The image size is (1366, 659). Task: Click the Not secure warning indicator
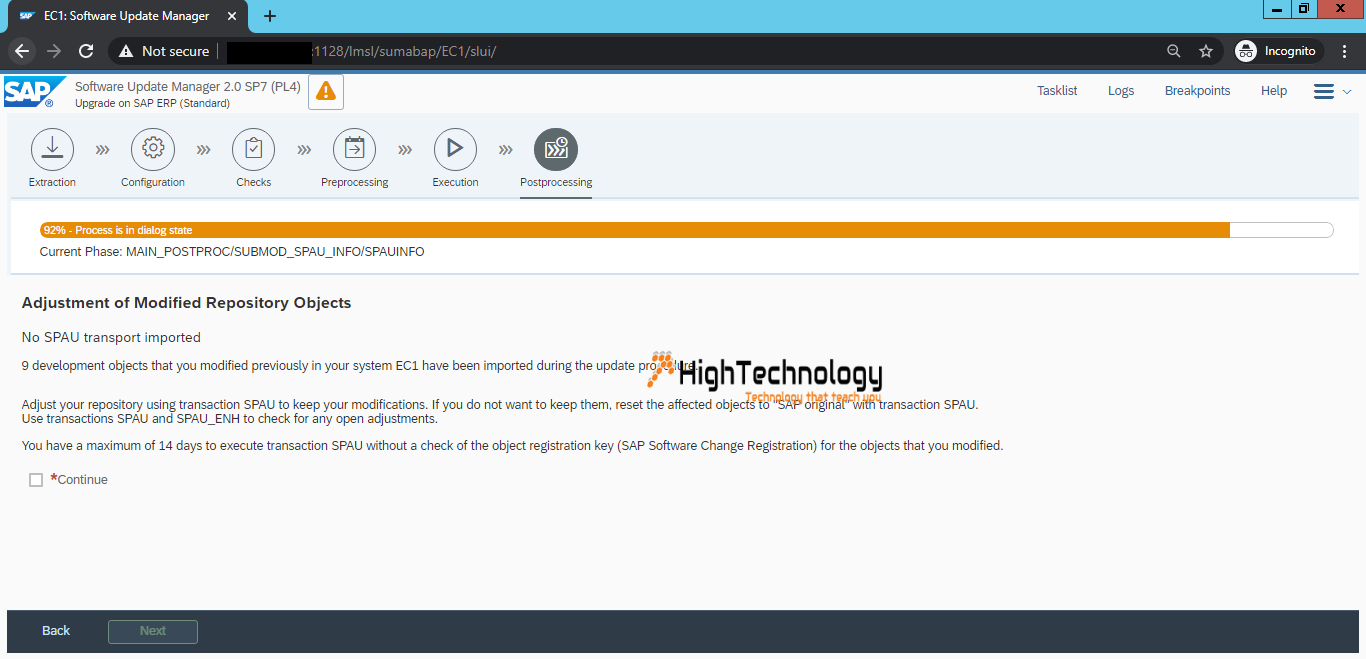(164, 51)
